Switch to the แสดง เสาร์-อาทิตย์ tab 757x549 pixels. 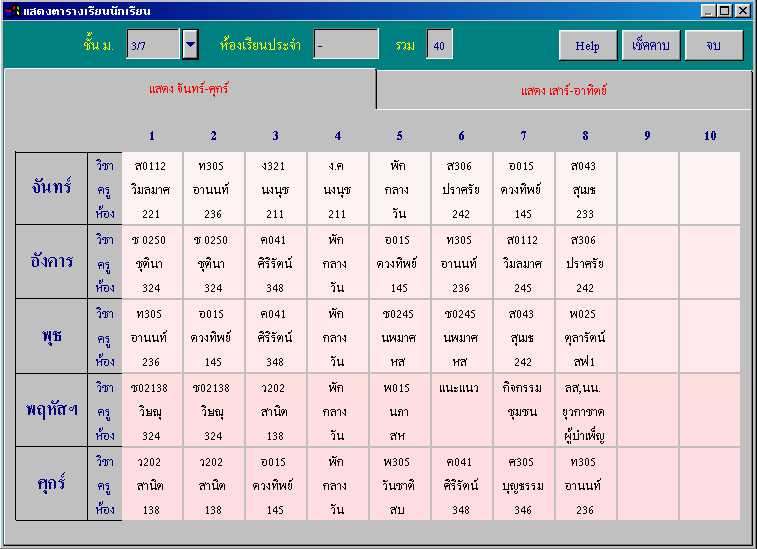(x=563, y=90)
